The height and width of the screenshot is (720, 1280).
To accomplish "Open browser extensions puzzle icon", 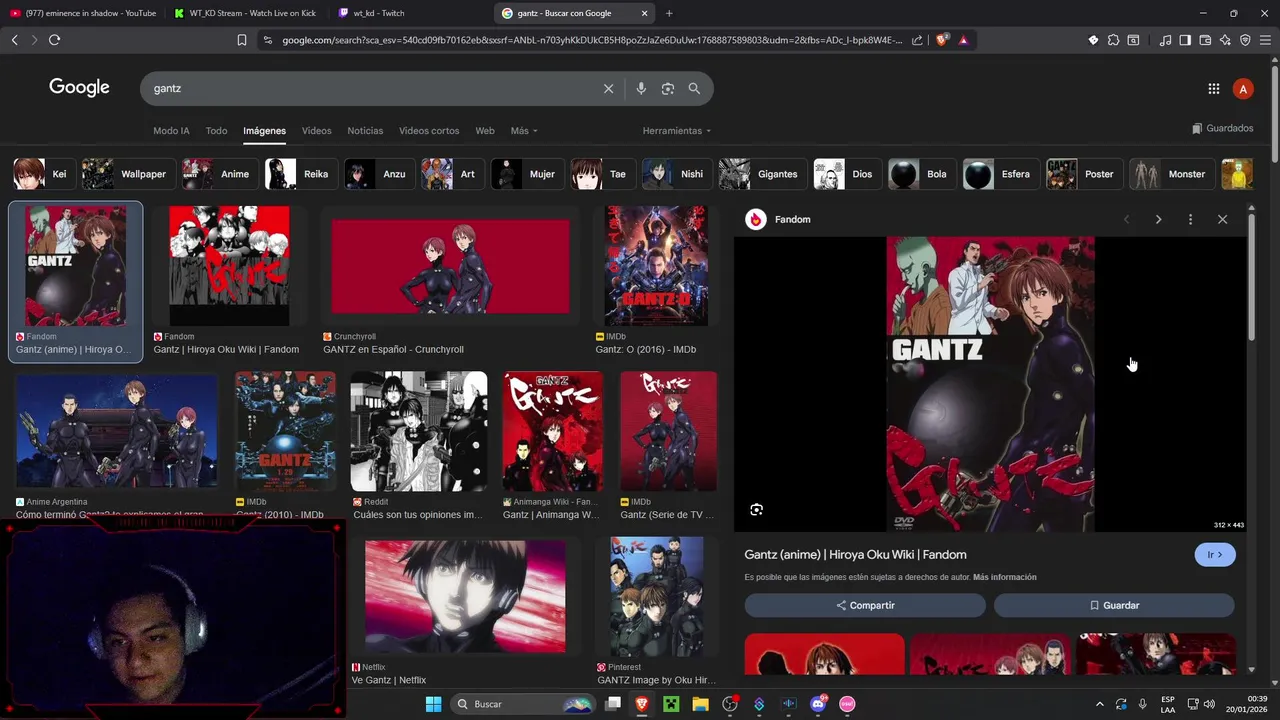I will click(x=1113, y=40).
